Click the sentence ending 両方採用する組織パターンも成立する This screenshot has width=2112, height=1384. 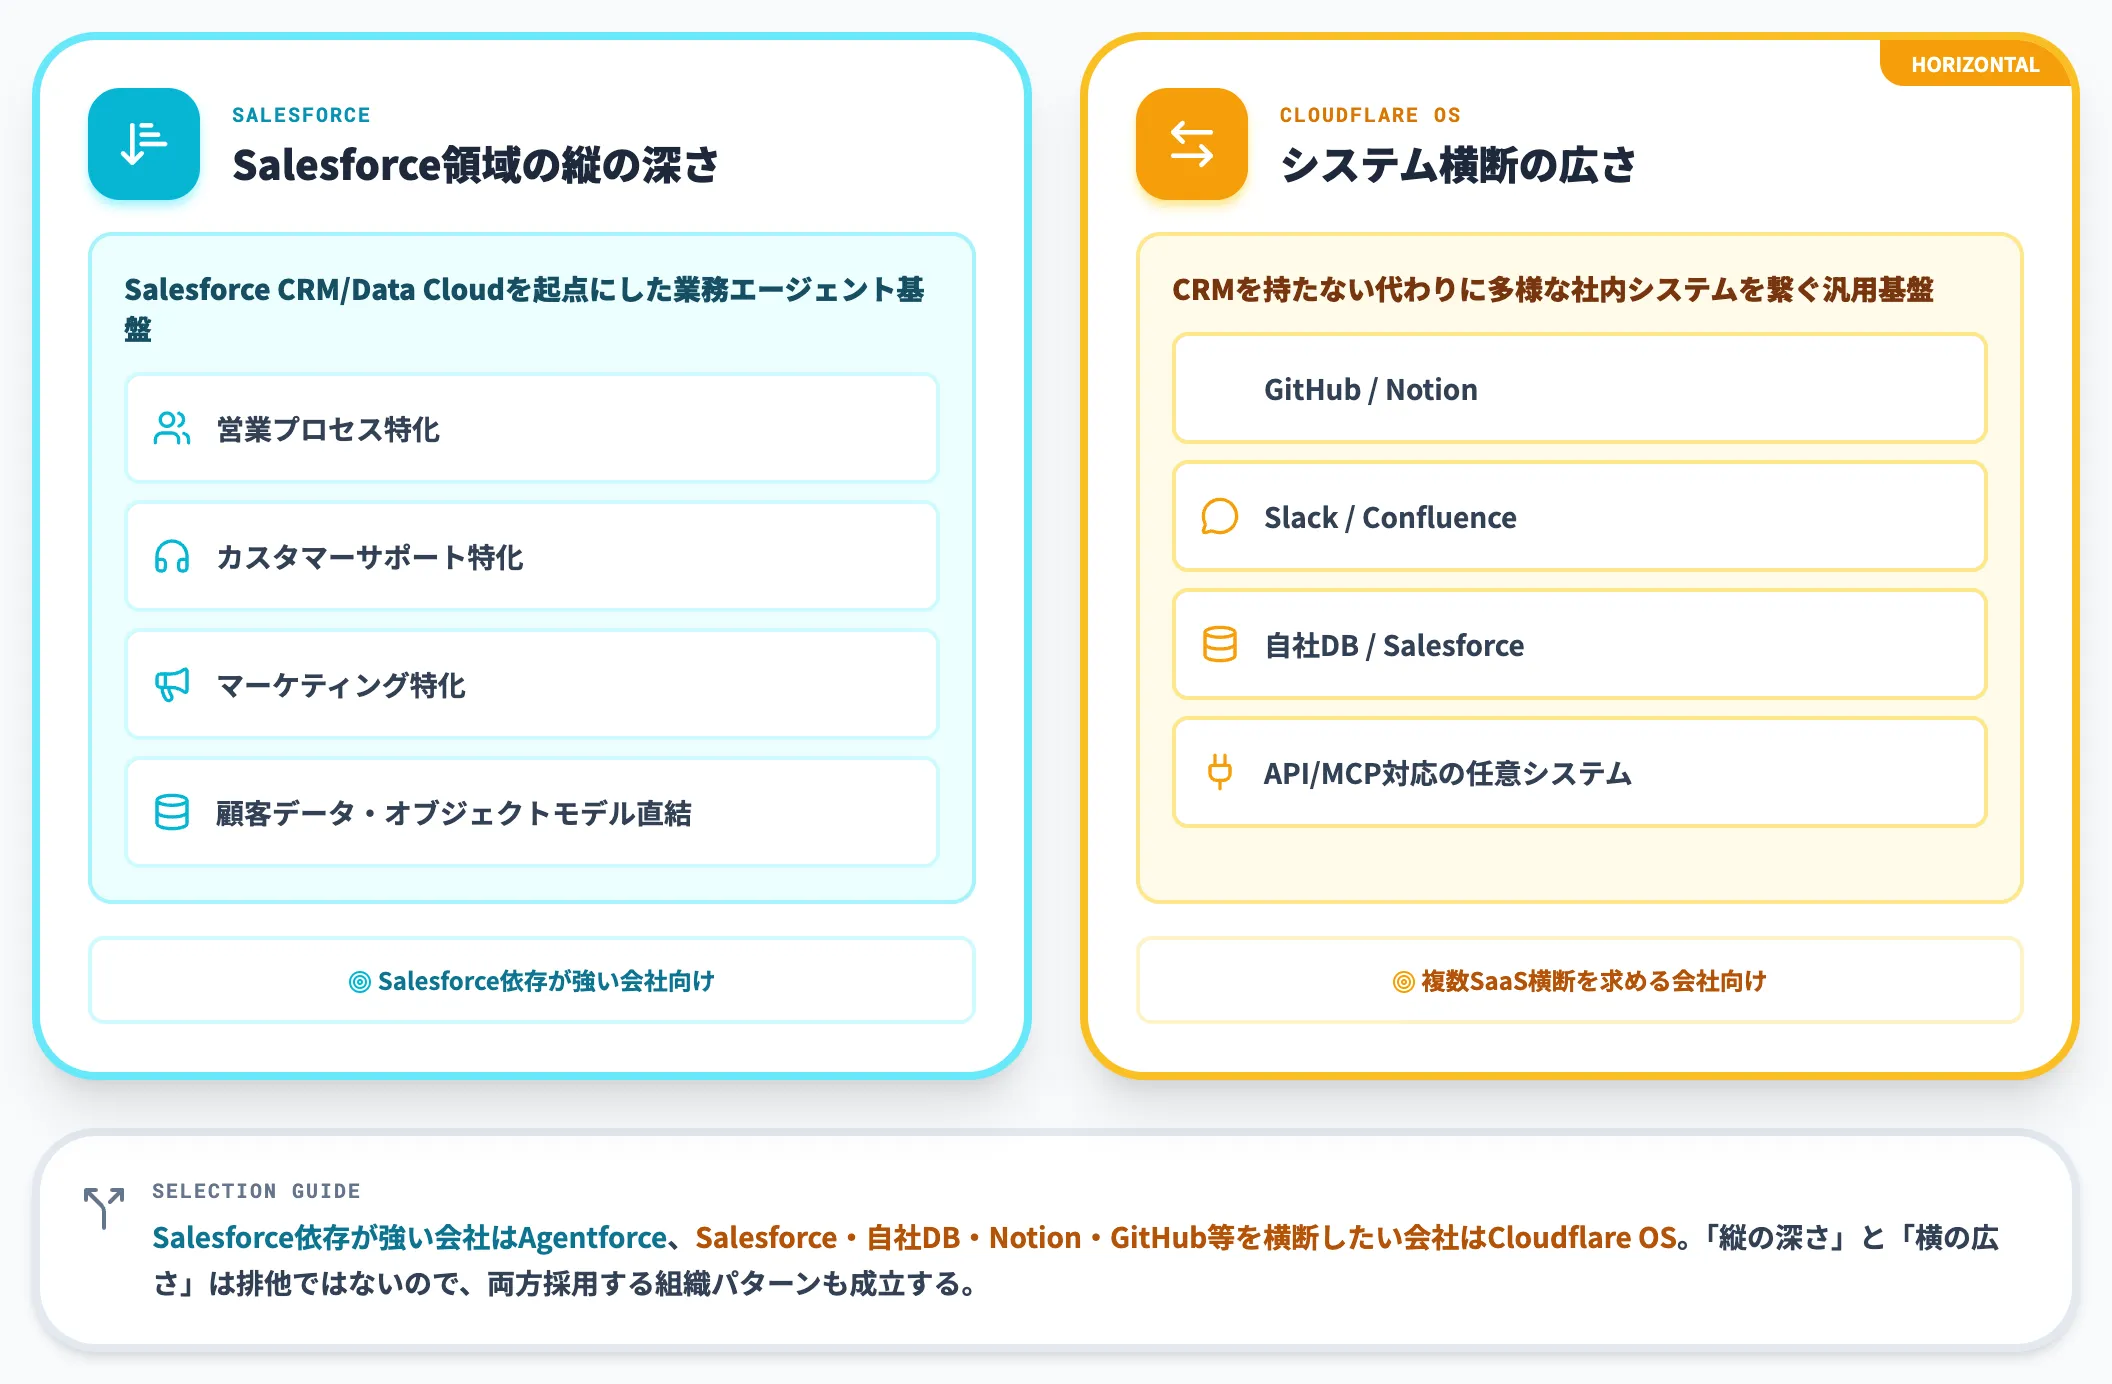click(1075, 1260)
